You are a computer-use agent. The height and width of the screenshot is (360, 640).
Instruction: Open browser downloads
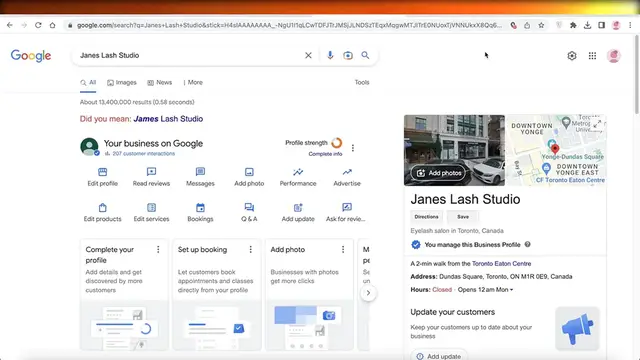[x=587, y=25]
